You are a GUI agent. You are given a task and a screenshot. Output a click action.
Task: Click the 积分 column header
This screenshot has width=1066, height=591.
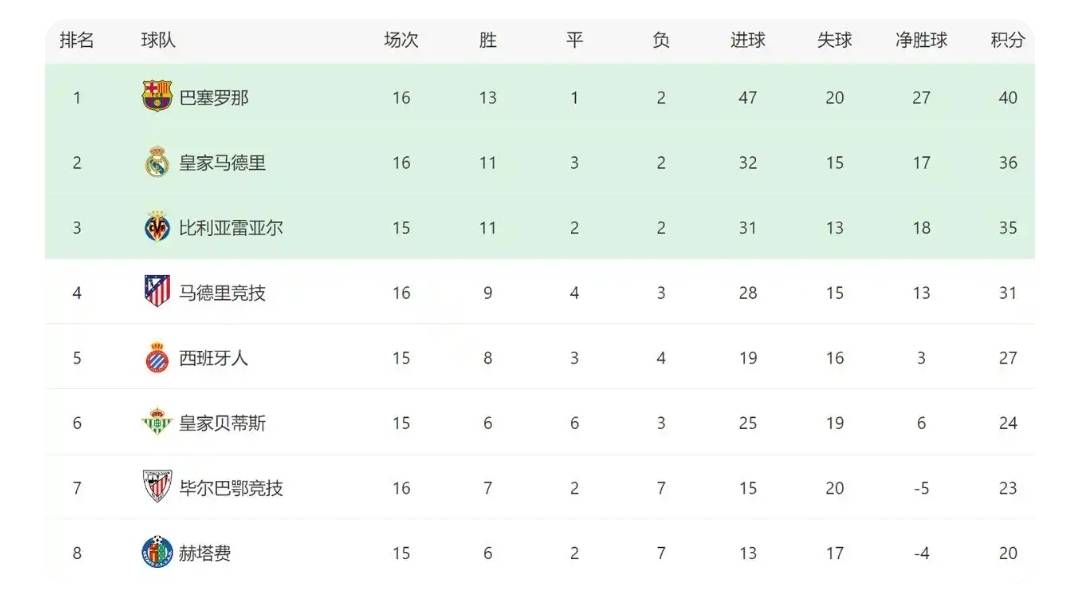[x=1008, y=41]
